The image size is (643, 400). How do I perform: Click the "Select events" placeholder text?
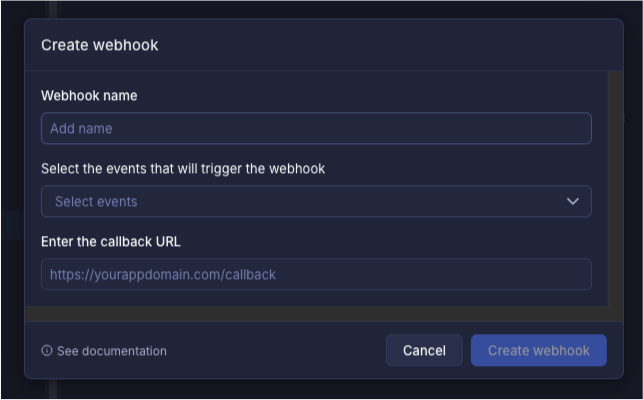click(x=96, y=201)
